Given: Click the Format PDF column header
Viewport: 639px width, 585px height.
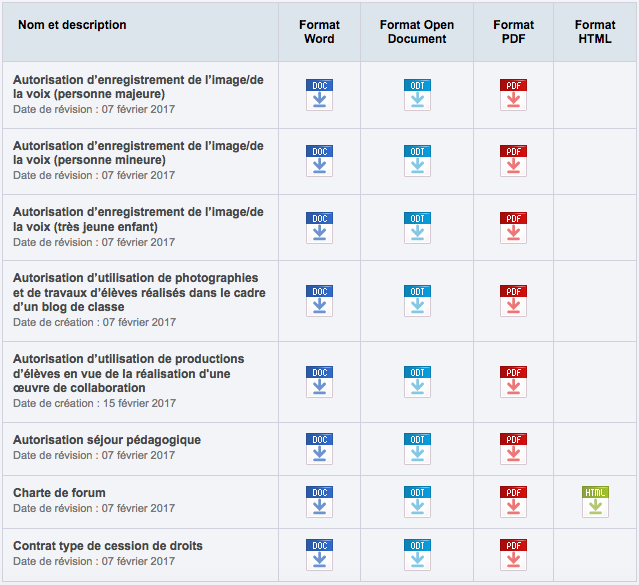Looking at the screenshot, I should coord(513,32).
